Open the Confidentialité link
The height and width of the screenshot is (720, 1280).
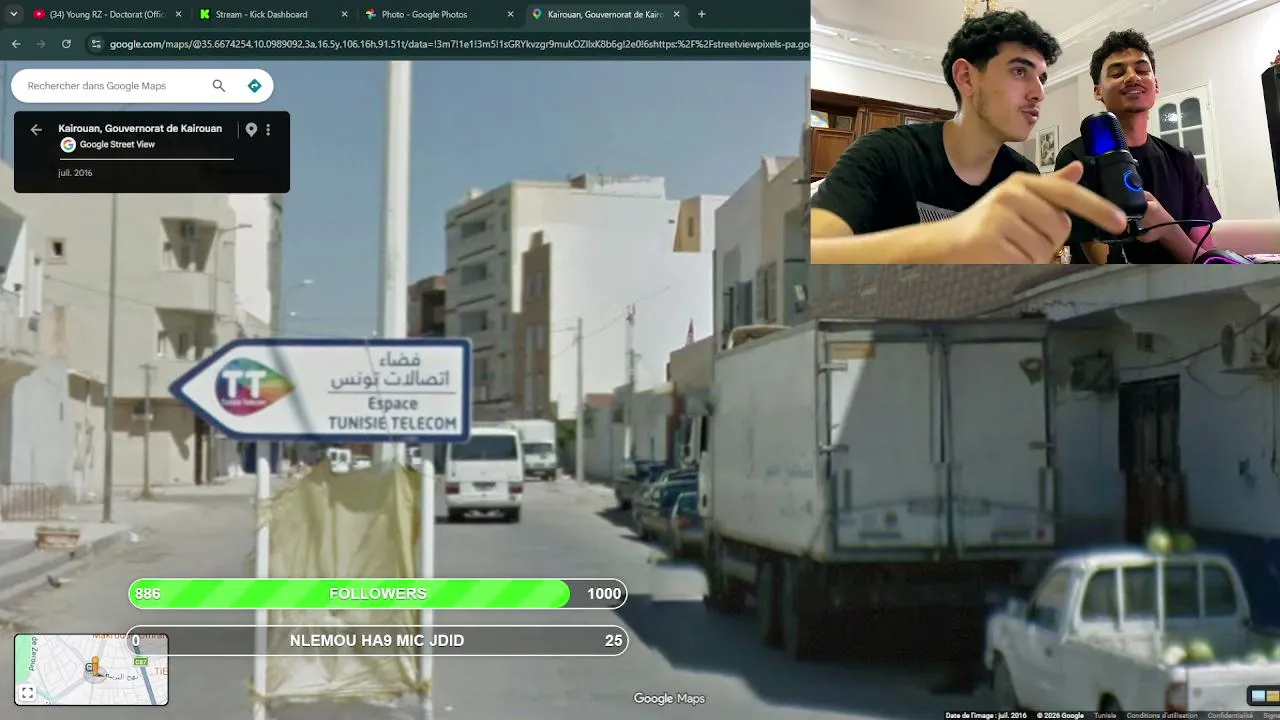[x=1230, y=715]
